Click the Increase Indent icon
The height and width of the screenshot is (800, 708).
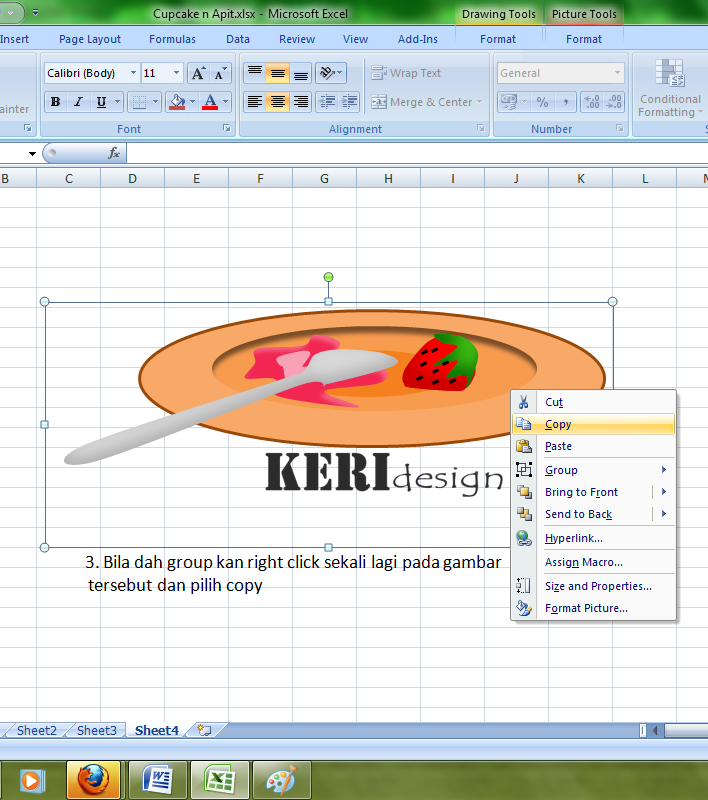pyautogui.click(x=349, y=102)
